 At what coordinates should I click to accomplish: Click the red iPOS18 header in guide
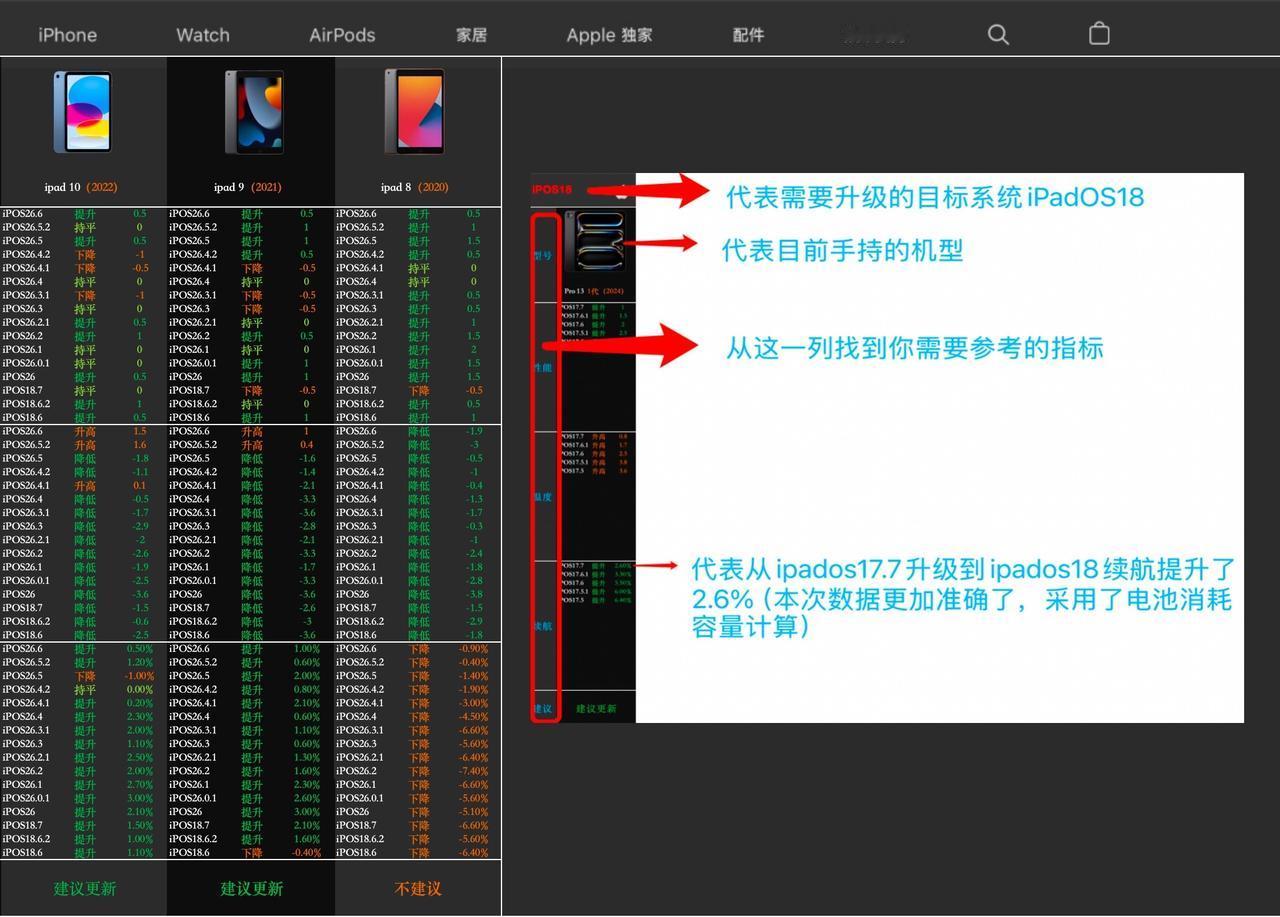[552, 189]
